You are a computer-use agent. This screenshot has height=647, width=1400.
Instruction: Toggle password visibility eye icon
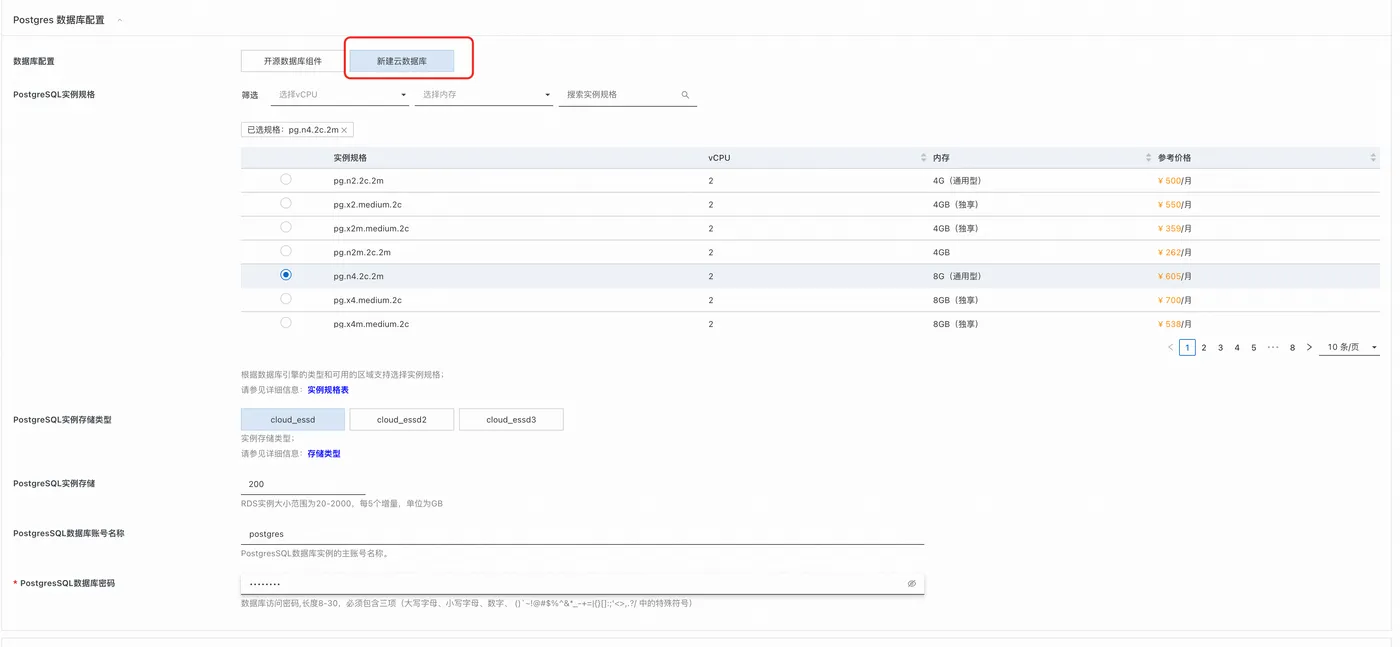(x=912, y=584)
